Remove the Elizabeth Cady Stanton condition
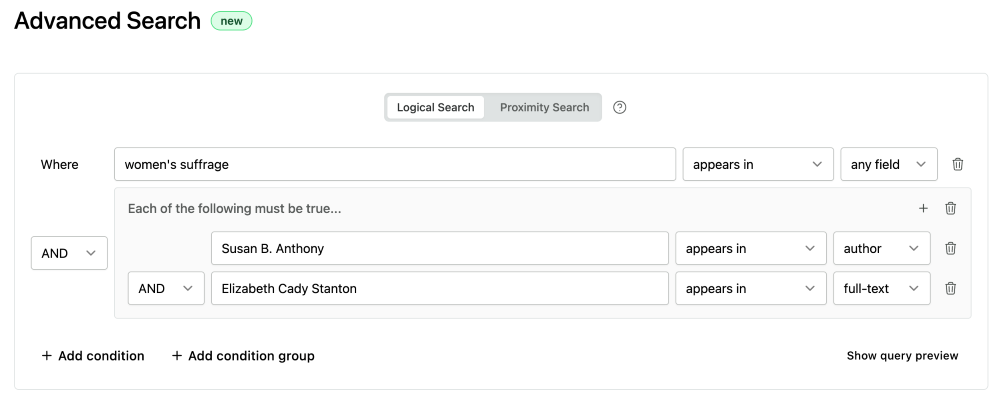1000x402 pixels. pos(950,289)
